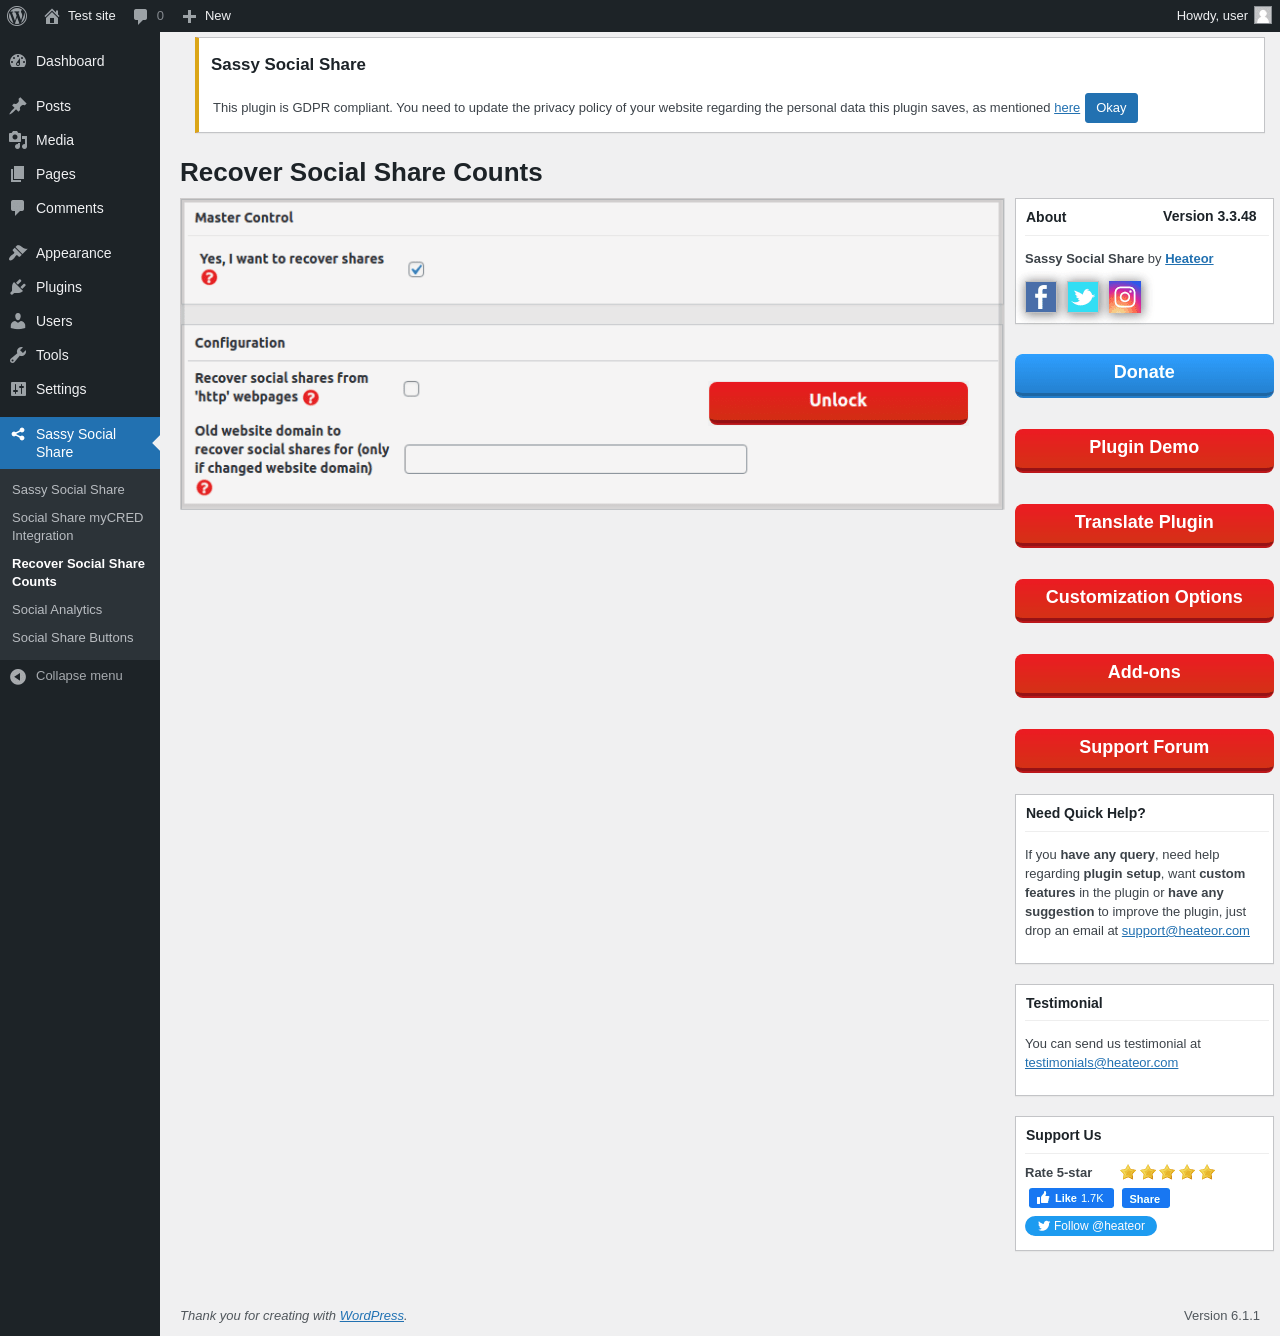Screen dimensions: 1280x1336
Task: Open Heateor Twitter icon in About box
Action: 1083,297
